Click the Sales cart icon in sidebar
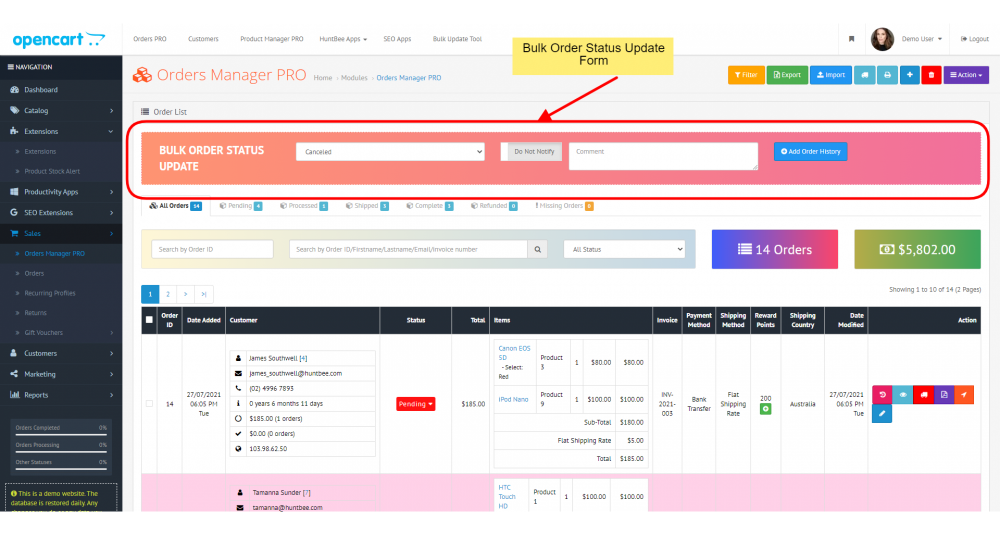This screenshot has width=1000, height=535. 14,233
